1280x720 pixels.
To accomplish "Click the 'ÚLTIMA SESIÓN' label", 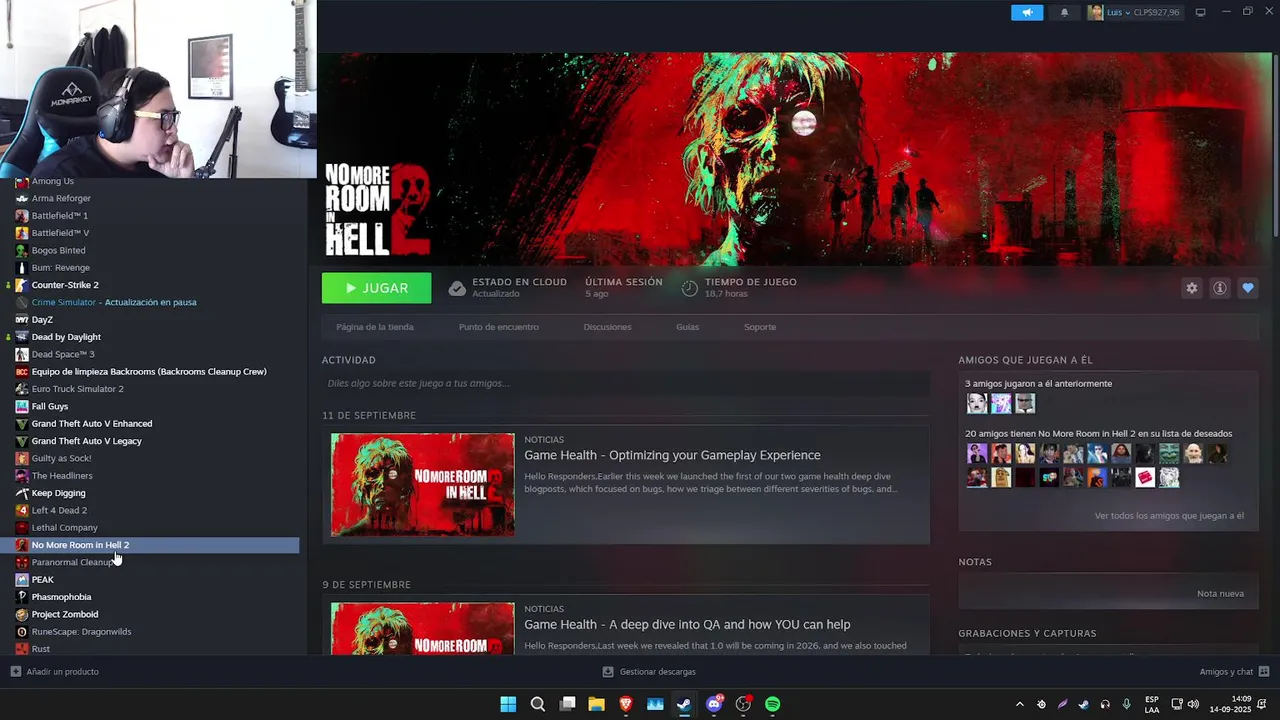I will pyautogui.click(x=624, y=282).
